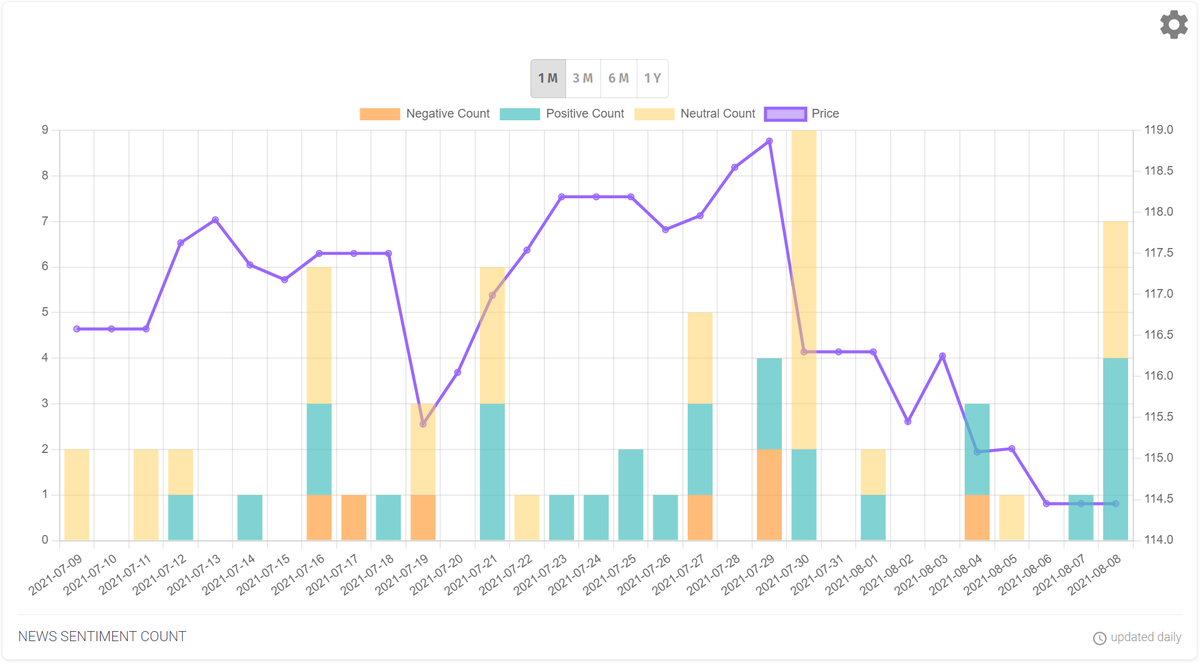Click the price point on 2021-08-08
The image size is (1200, 664).
point(1115,504)
